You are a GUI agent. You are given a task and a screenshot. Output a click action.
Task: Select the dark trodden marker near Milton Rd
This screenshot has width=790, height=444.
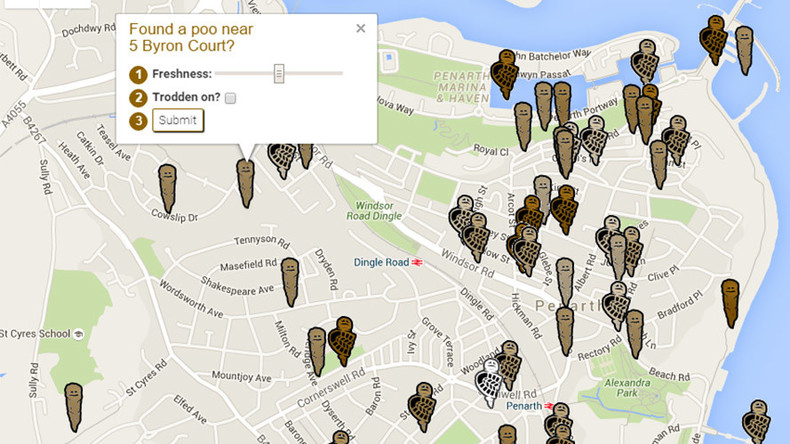click(343, 341)
